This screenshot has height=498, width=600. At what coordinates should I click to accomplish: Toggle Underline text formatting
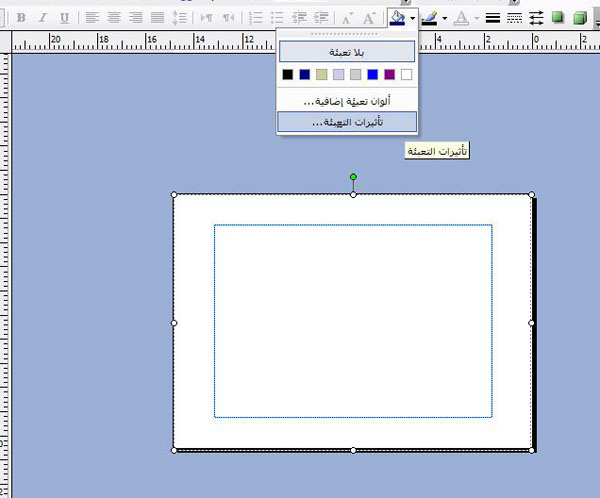[x=63, y=18]
